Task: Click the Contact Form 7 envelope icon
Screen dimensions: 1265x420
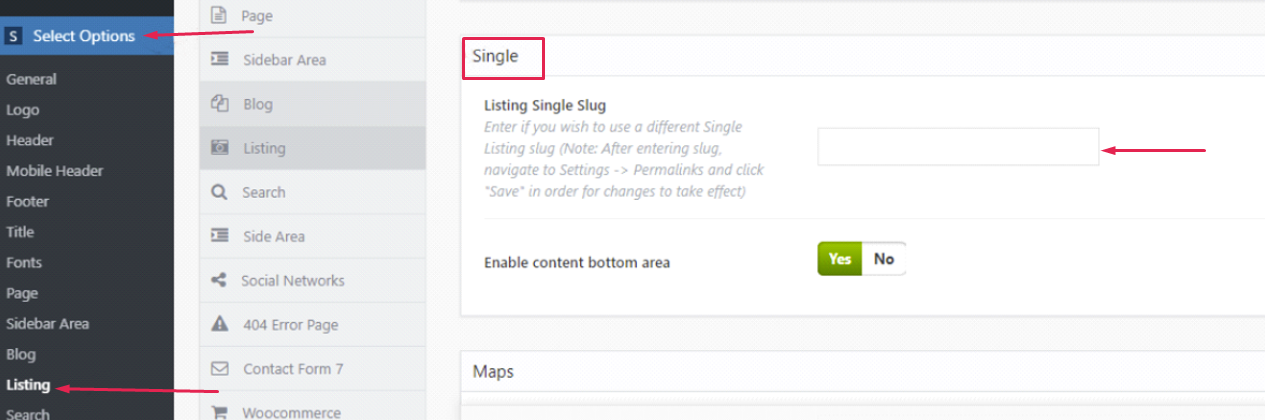Action: [219, 369]
